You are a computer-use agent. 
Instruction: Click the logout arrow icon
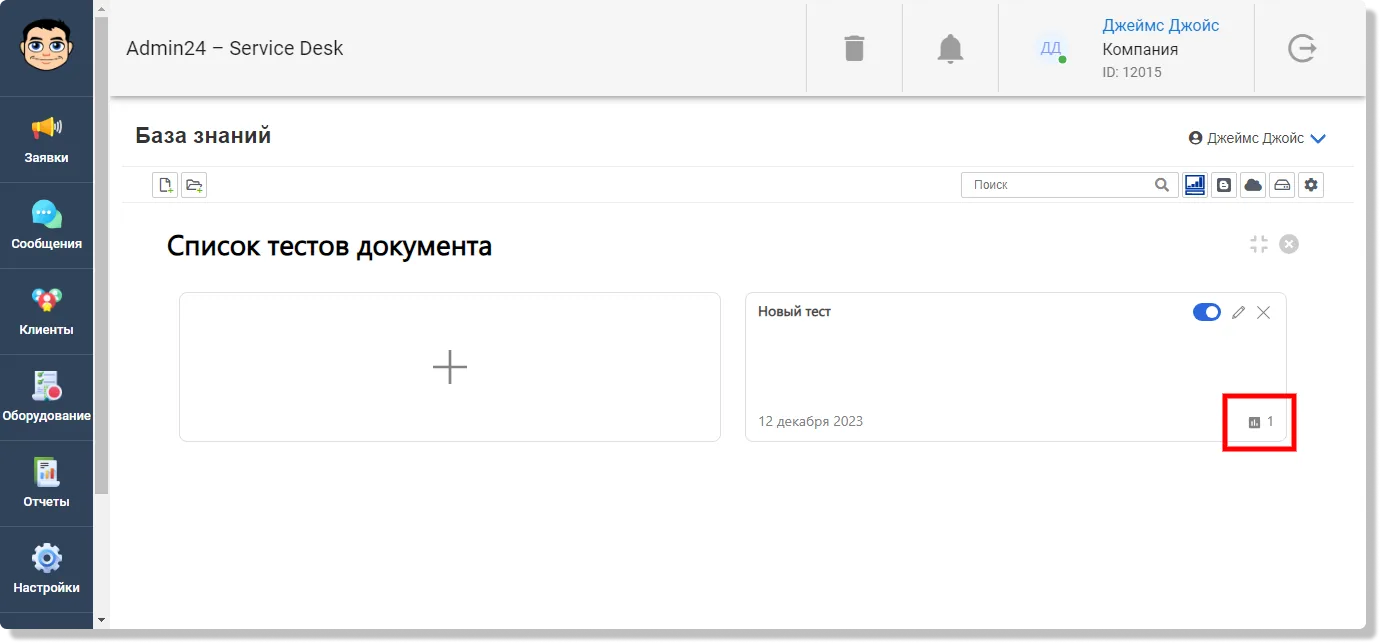coord(1302,48)
